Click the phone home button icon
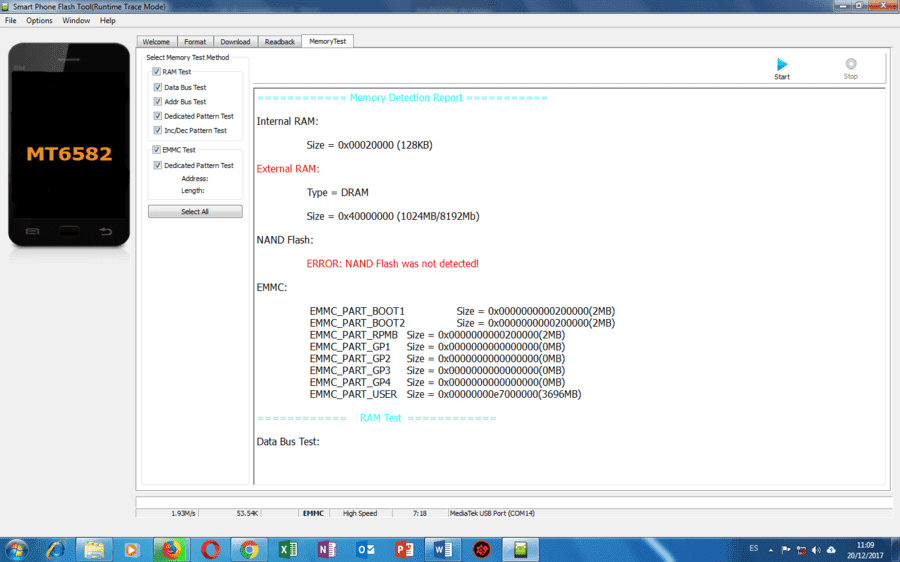The image size is (900, 562). [69, 231]
